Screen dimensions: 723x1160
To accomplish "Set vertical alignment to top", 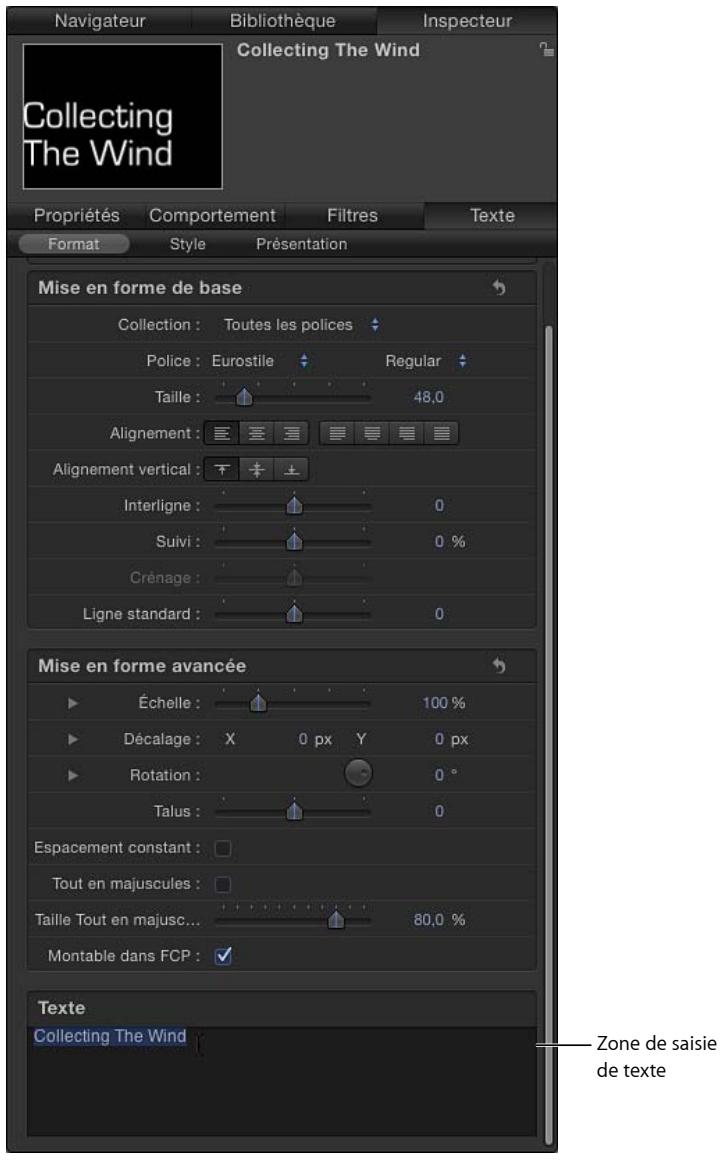I will (x=221, y=470).
